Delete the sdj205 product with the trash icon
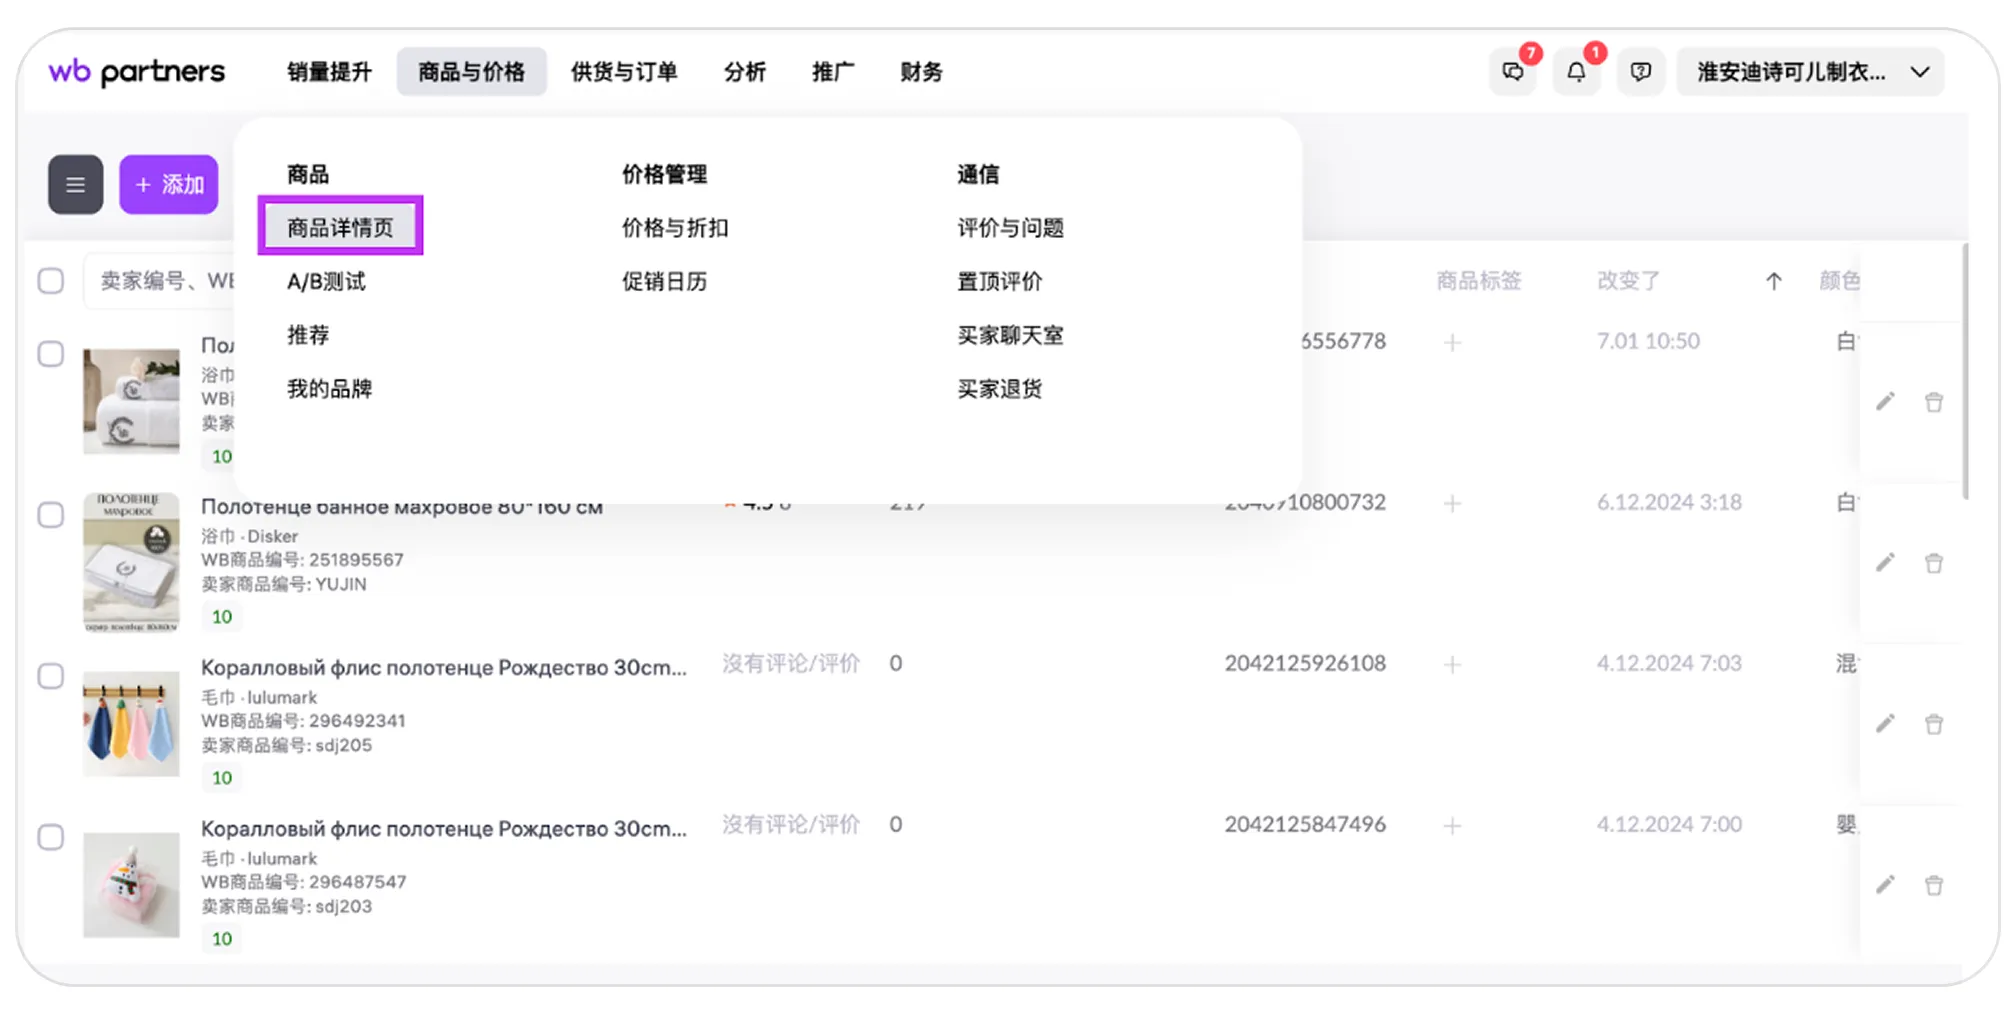Image resolution: width=2016 pixels, height=1014 pixels. click(x=1934, y=724)
